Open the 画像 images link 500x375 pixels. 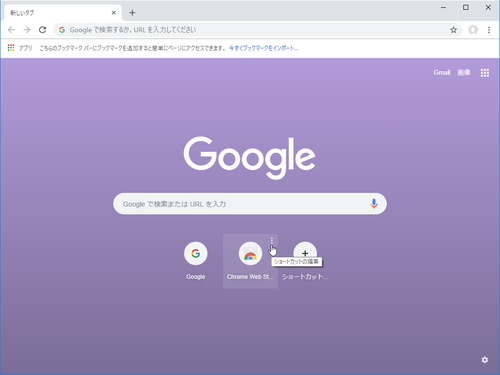pos(464,72)
